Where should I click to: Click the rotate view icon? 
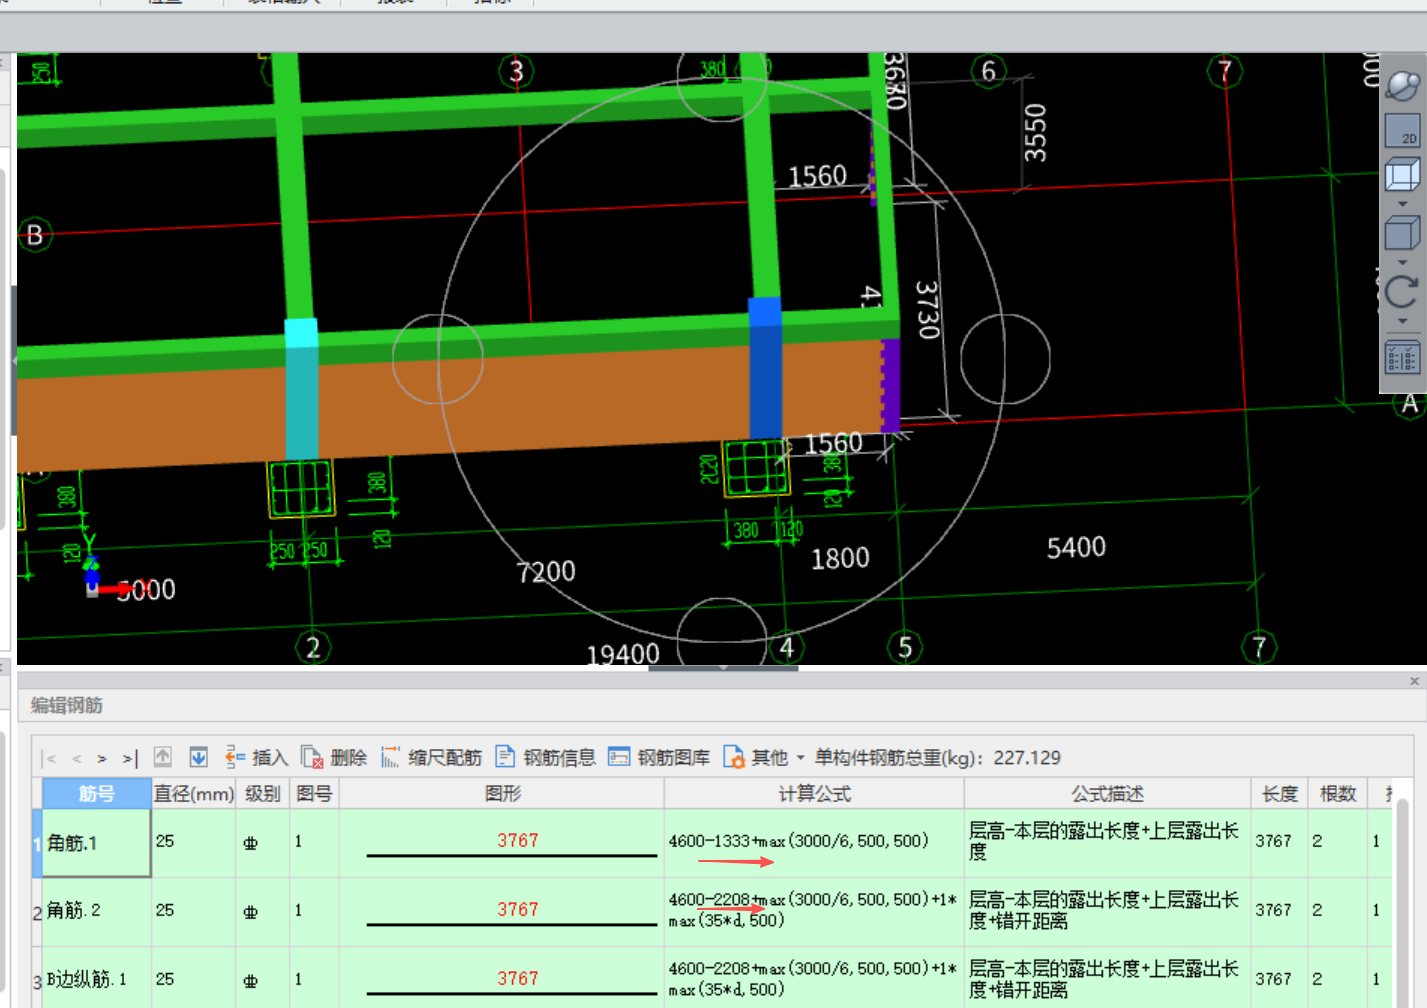click(1402, 292)
